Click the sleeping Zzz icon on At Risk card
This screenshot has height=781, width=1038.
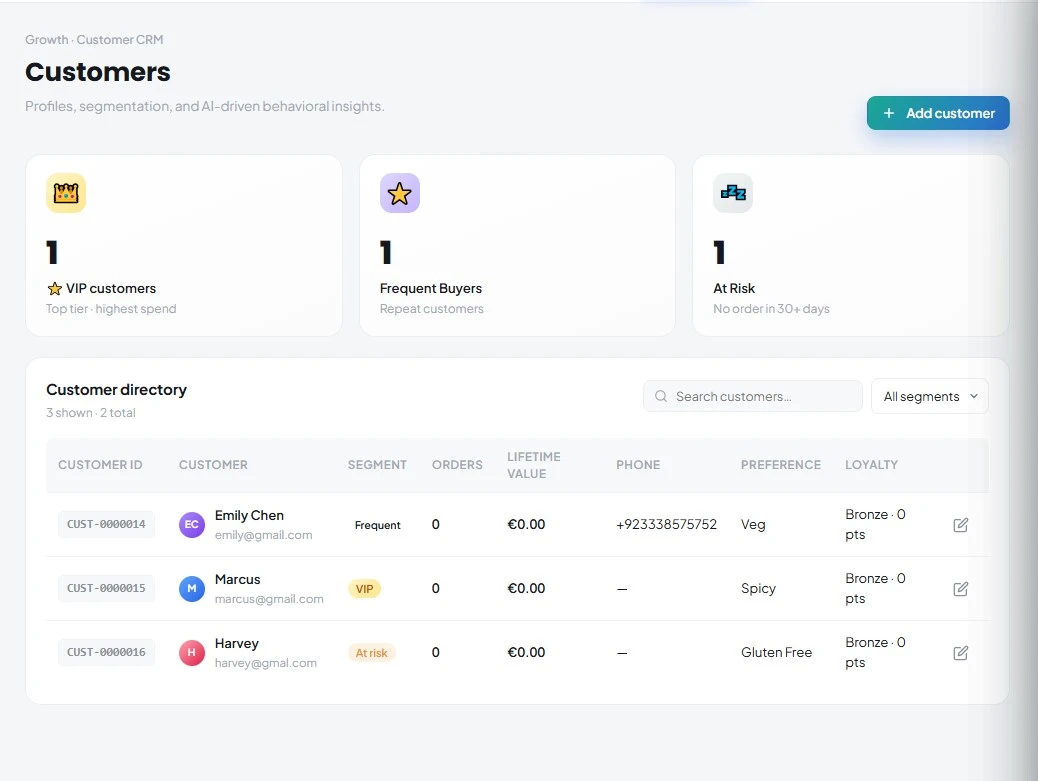733,193
